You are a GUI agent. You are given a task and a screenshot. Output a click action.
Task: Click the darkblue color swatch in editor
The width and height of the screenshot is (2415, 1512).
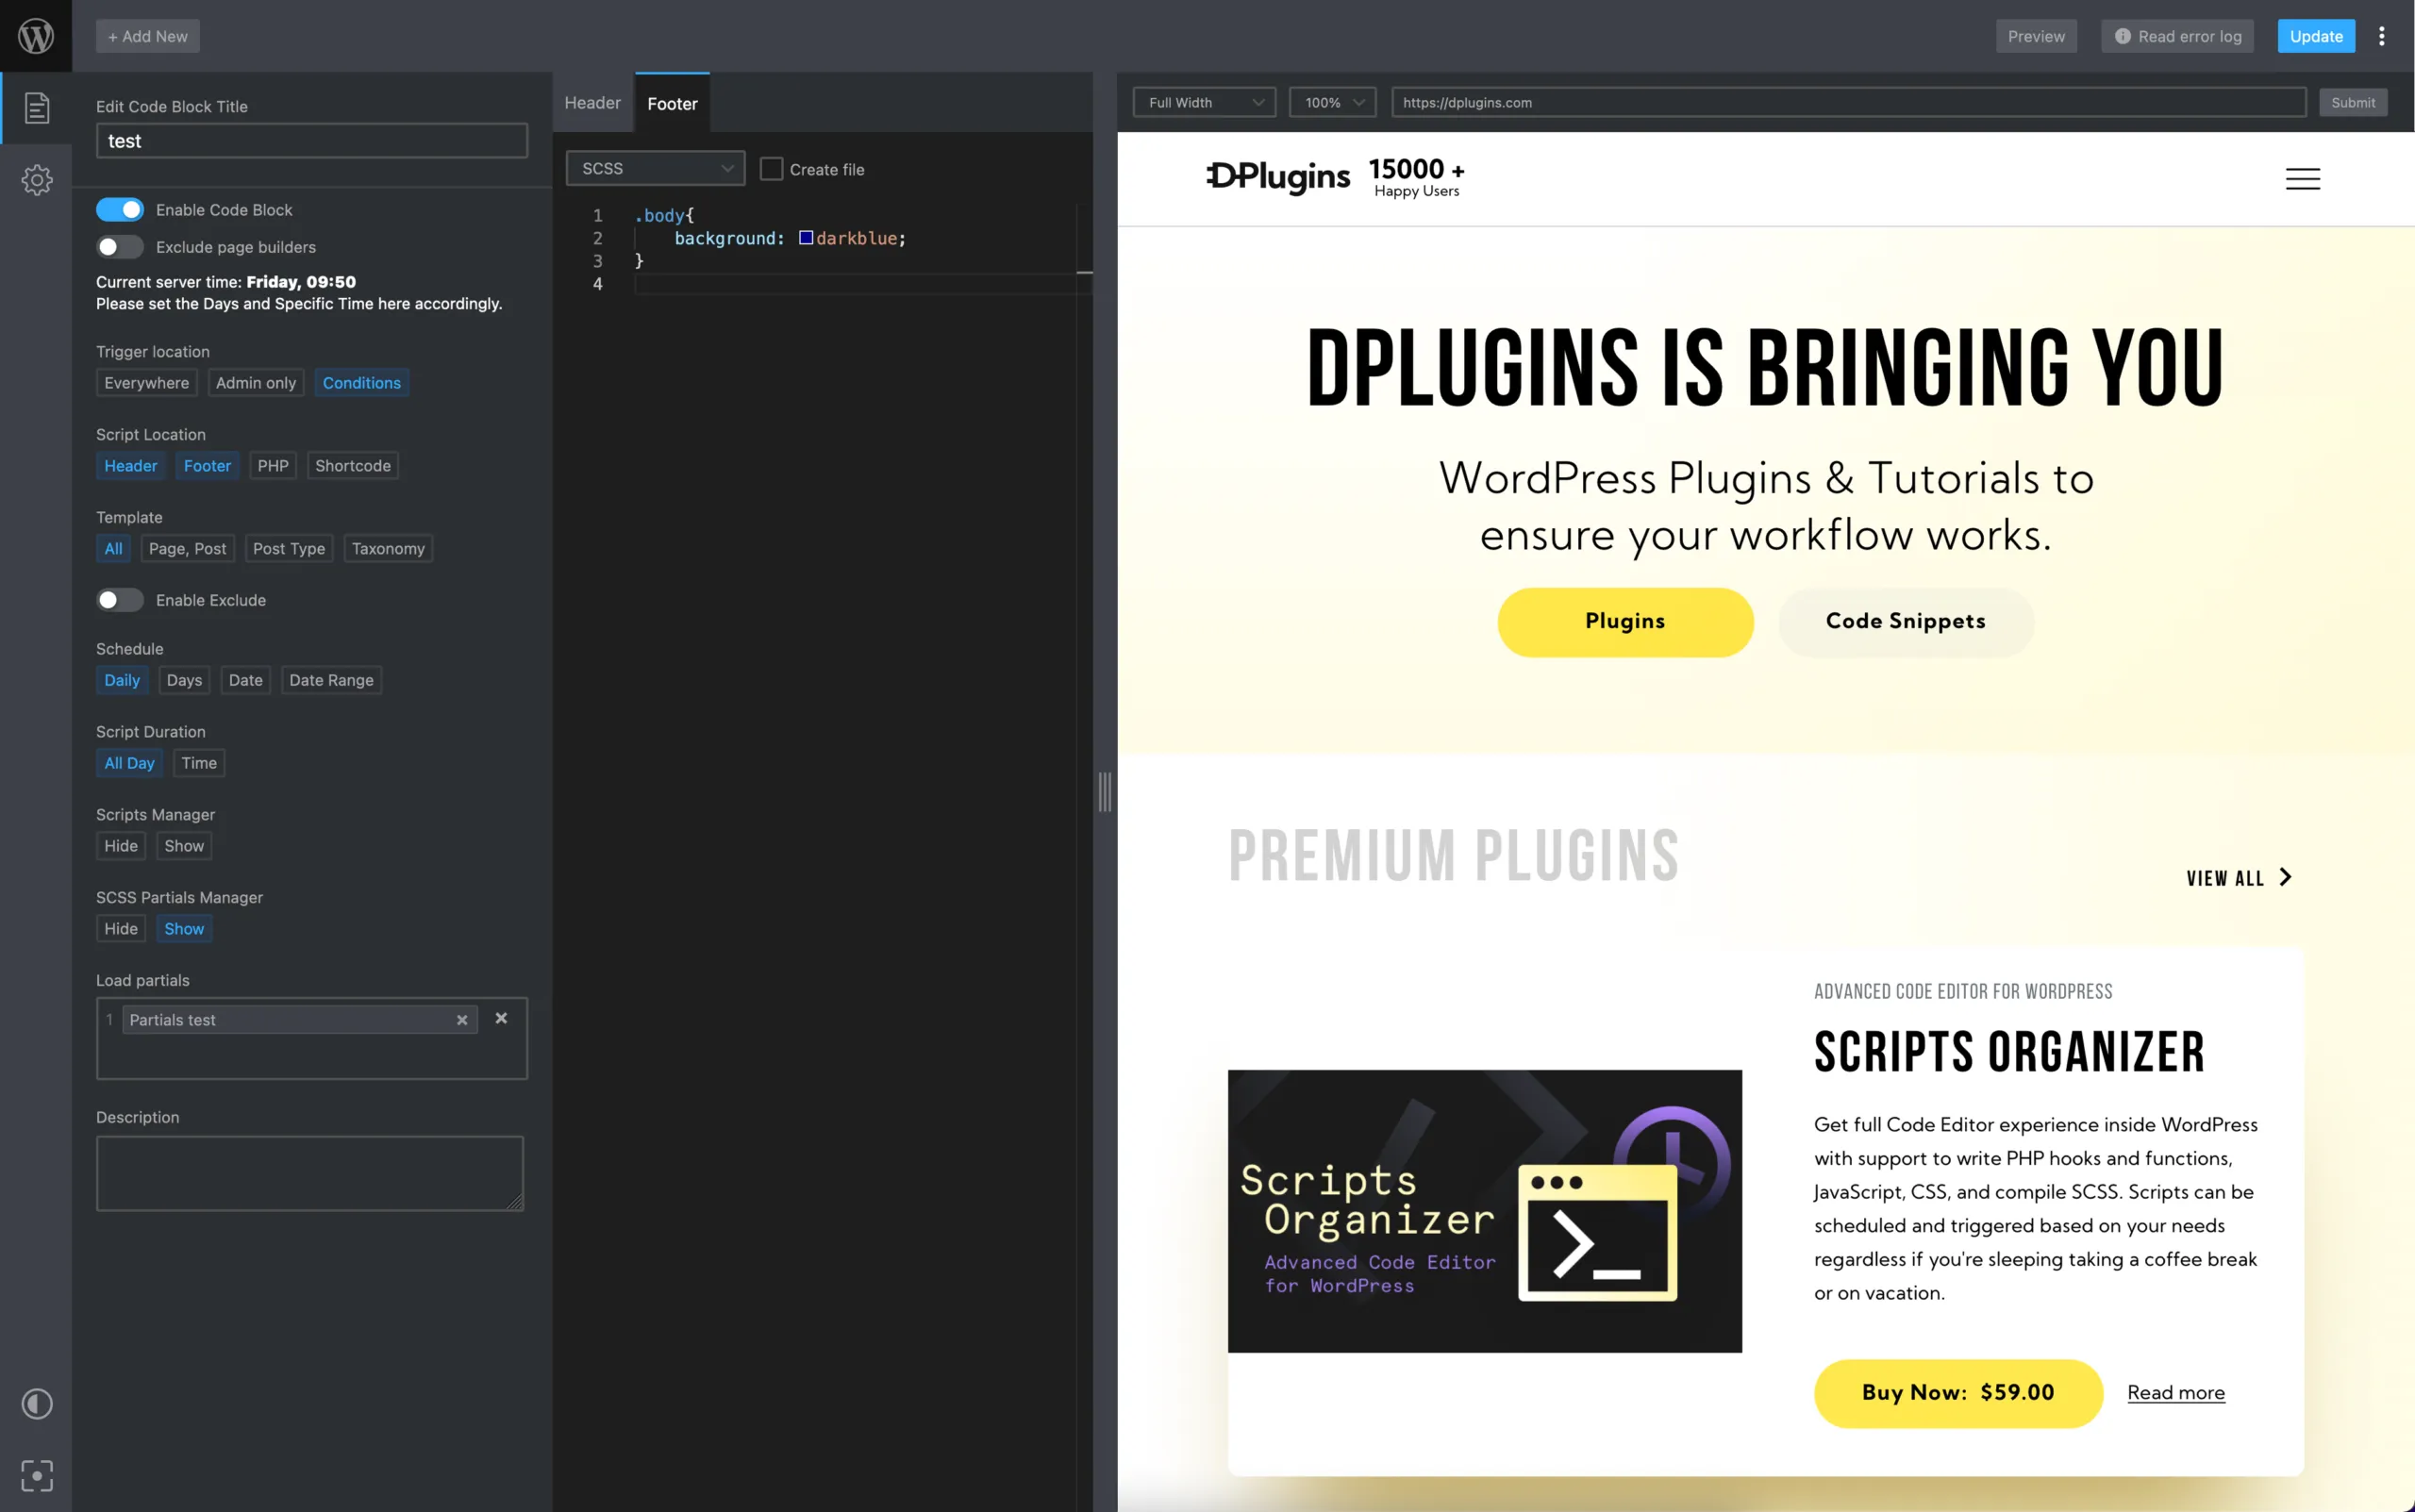point(806,238)
